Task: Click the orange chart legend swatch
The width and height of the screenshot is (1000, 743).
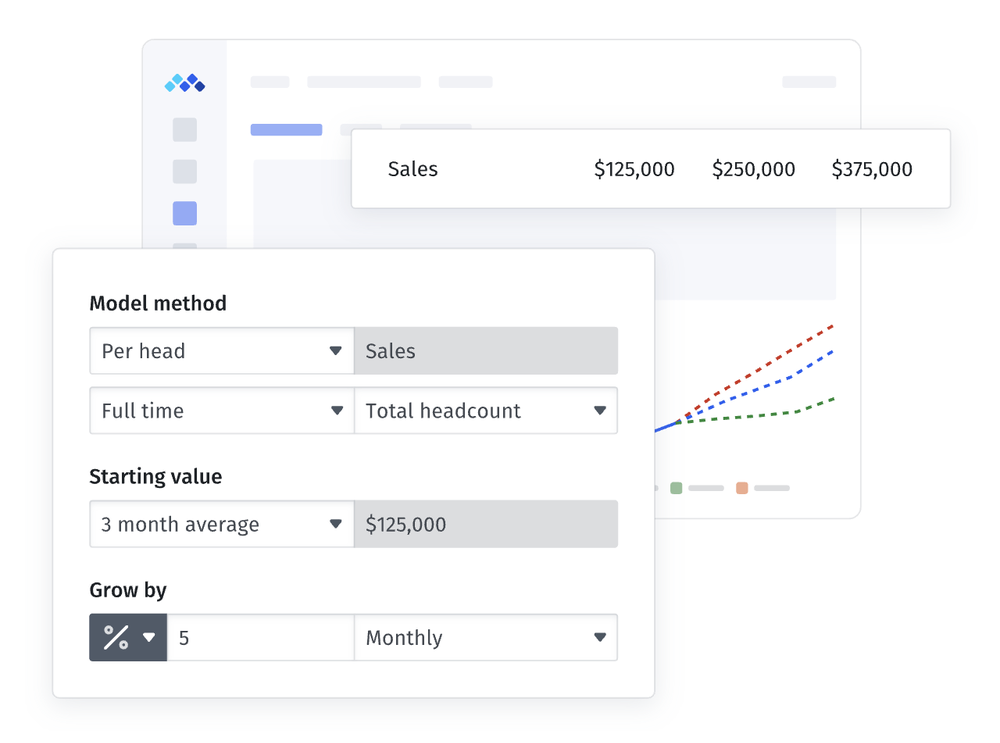Action: tap(742, 488)
